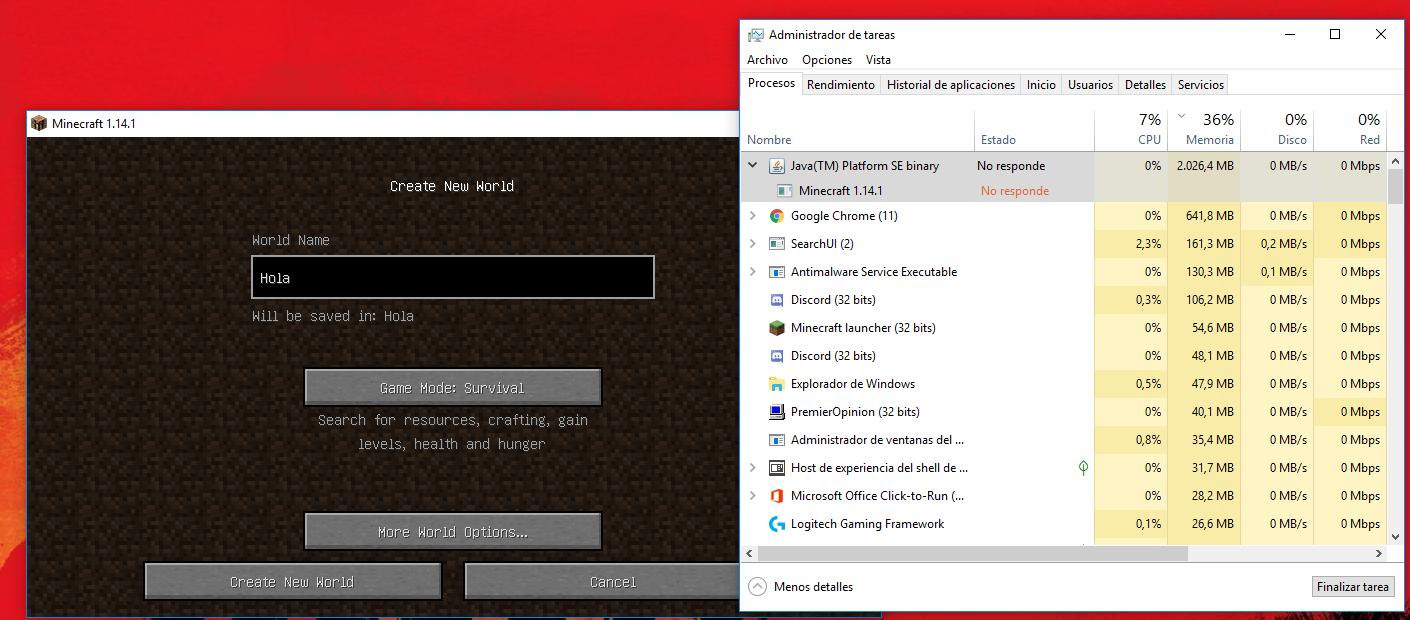1410x620 pixels.
Task: Click the Google Chrome process icon
Action: coord(777,216)
